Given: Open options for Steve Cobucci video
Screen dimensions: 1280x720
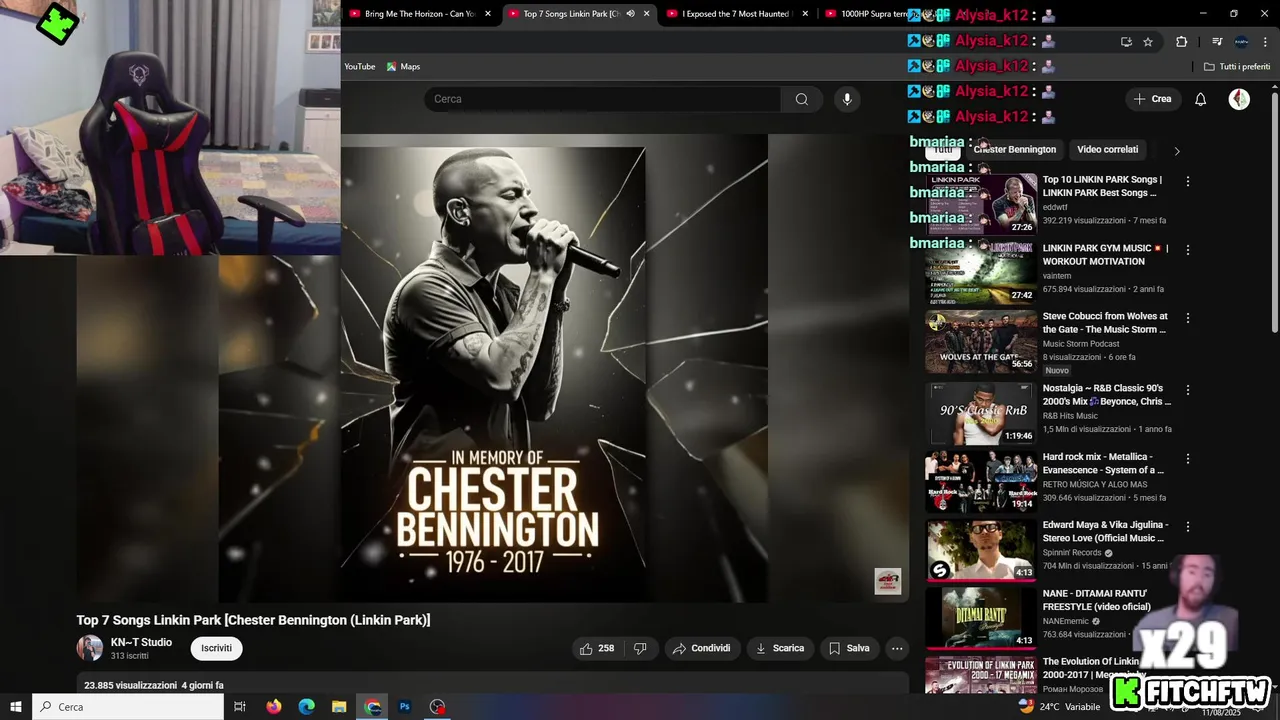Looking at the screenshot, I should (x=1188, y=318).
